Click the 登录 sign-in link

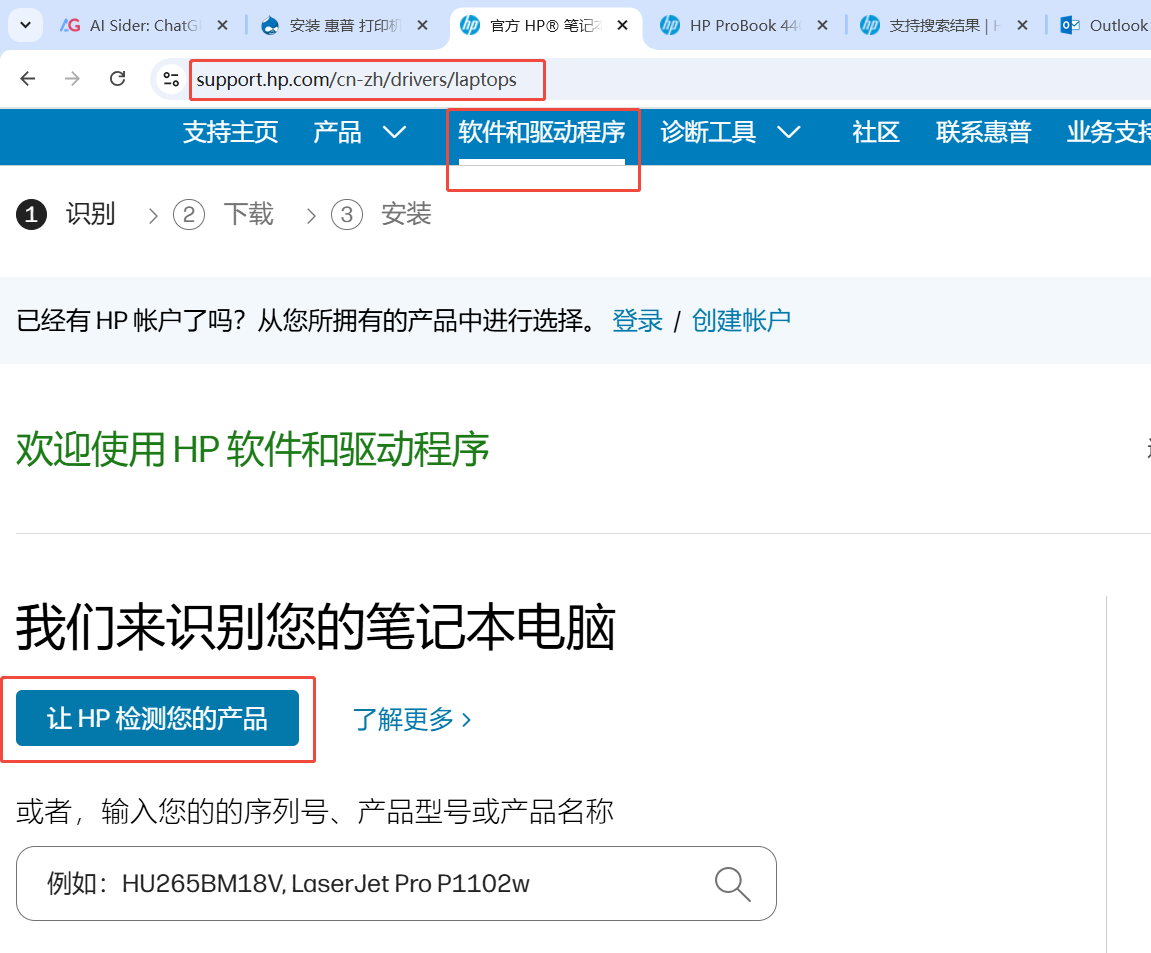click(637, 321)
